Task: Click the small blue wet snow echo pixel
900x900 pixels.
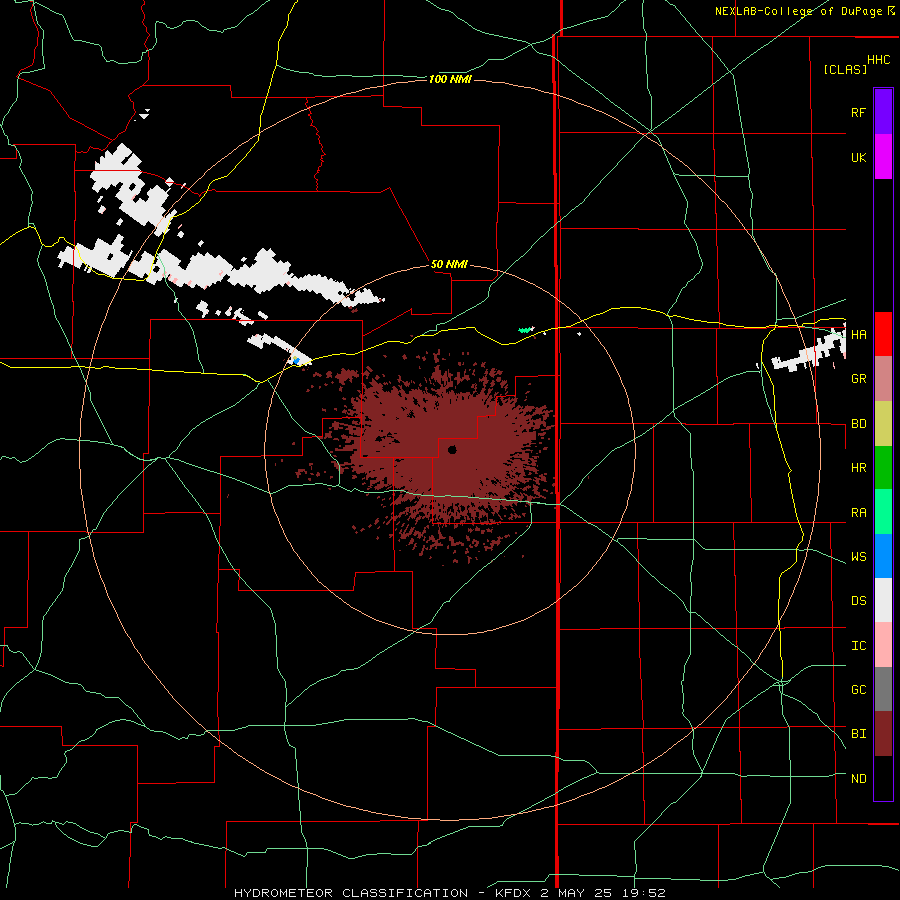Action: [x=296, y=360]
